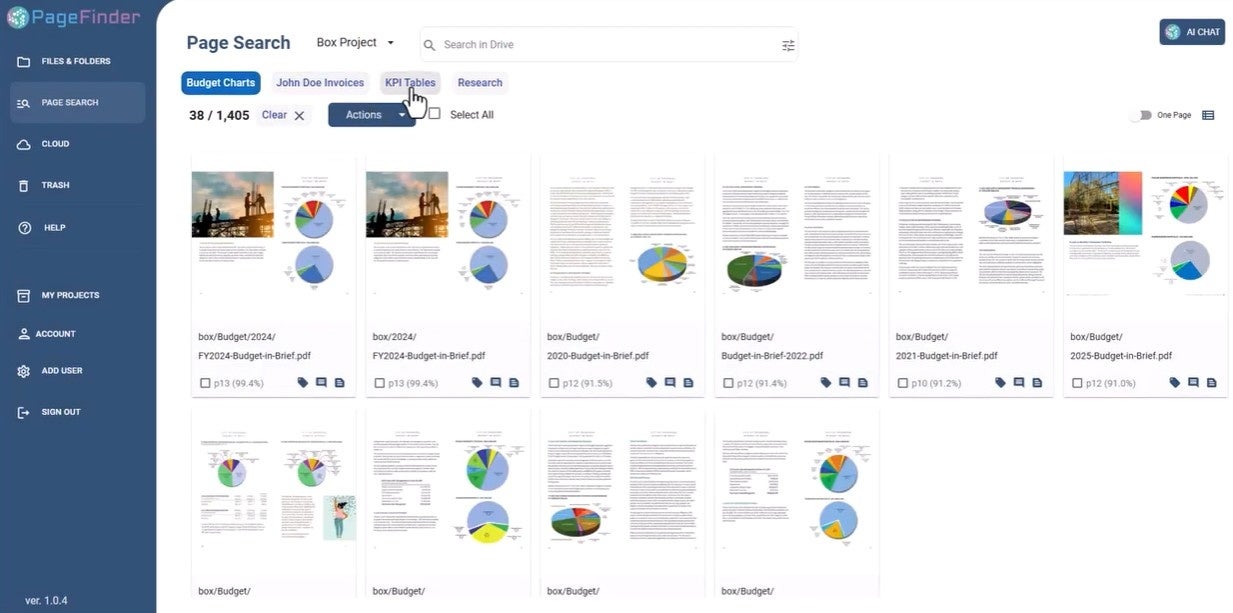
Task: Switch to list view icon beside One Page
Action: (1208, 115)
